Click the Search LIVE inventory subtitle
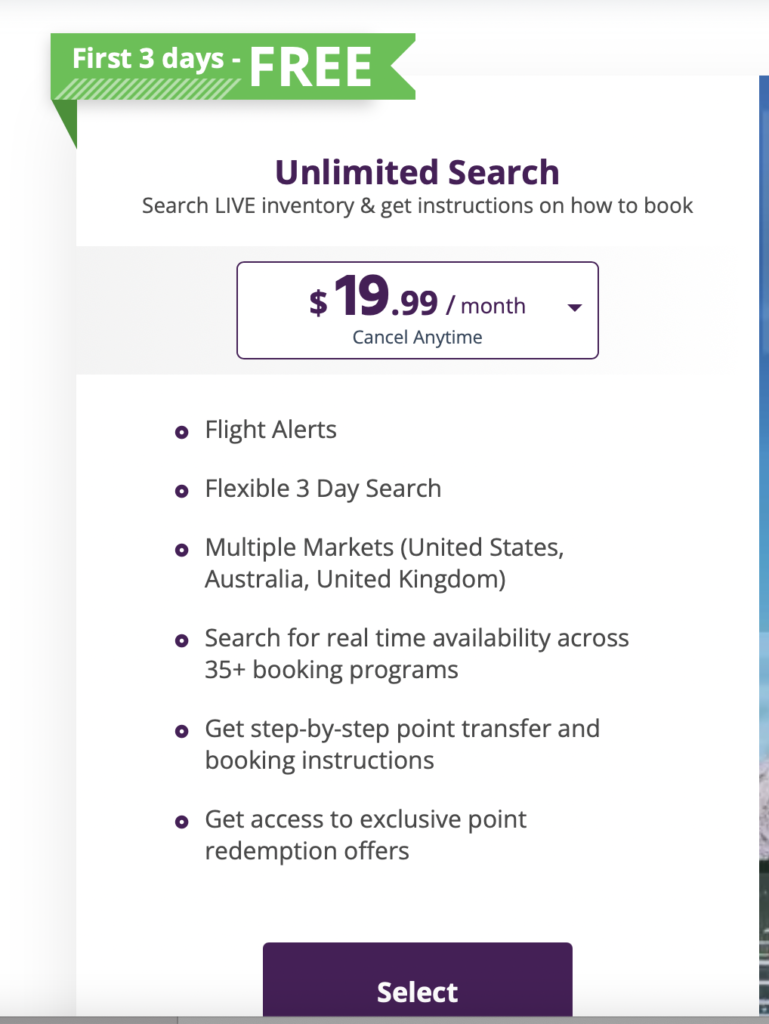The height and width of the screenshot is (1024, 769). coord(417,206)
